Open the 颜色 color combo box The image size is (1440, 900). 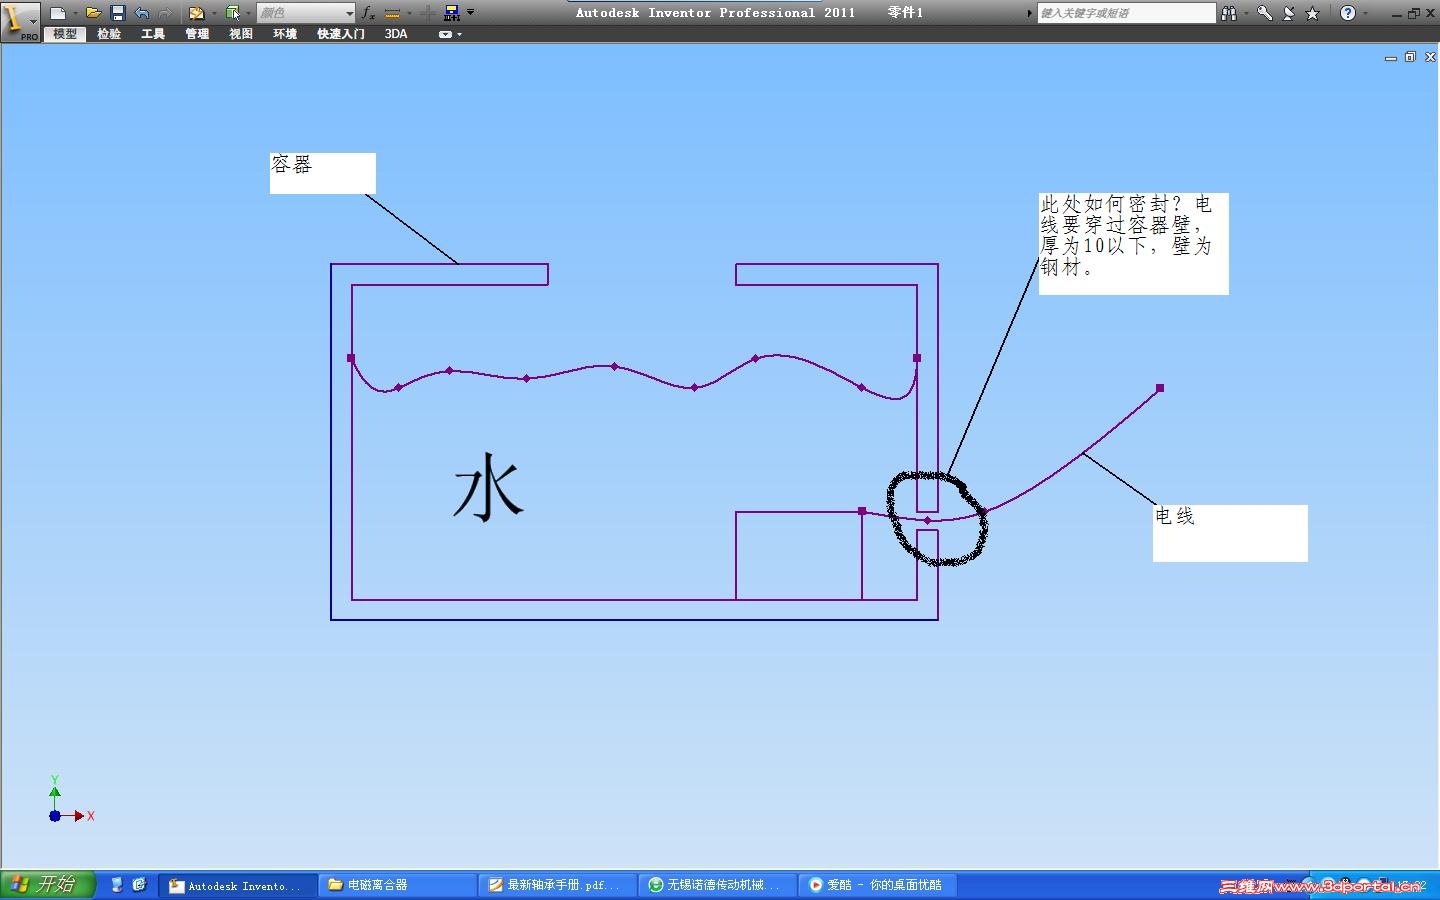(x=306, y=13)
